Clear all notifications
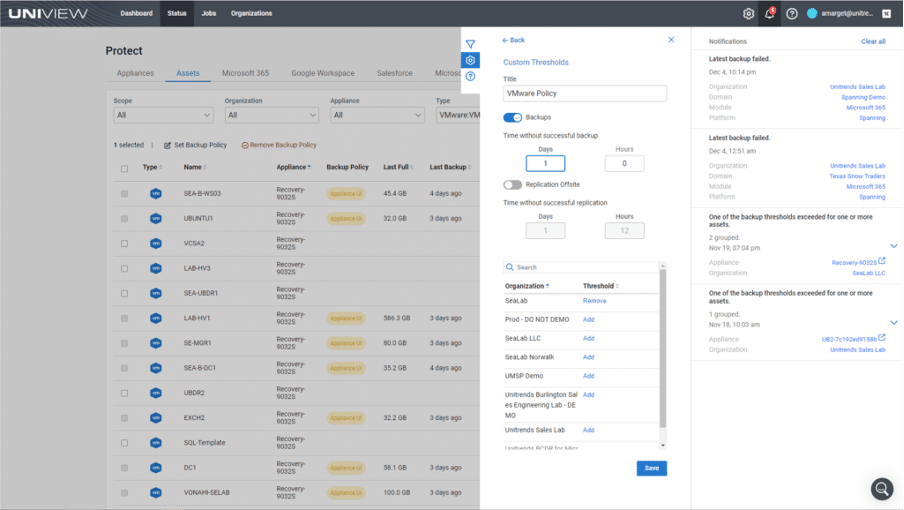Viewport: 904px width, 510px height. (x=873, y=41)
